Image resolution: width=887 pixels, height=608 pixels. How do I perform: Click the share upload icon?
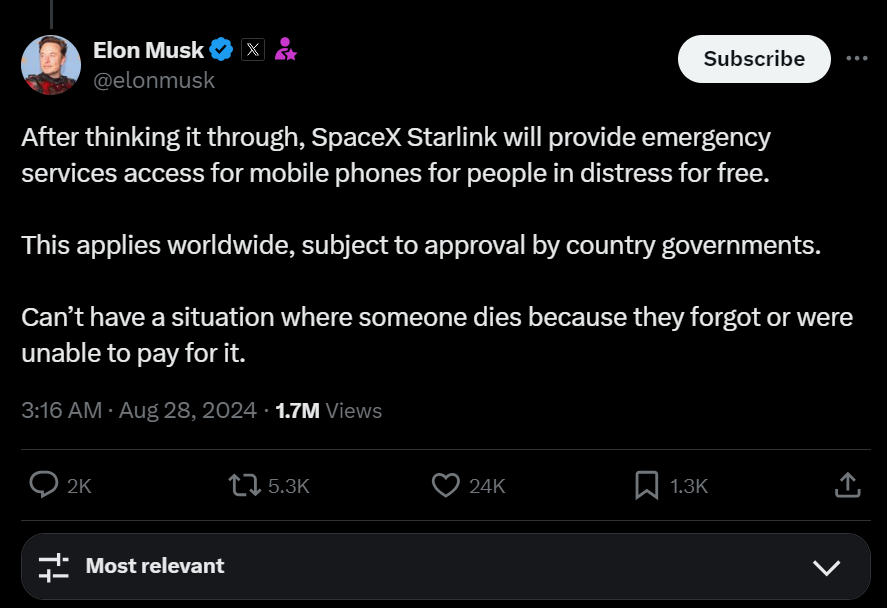point(847,485)
